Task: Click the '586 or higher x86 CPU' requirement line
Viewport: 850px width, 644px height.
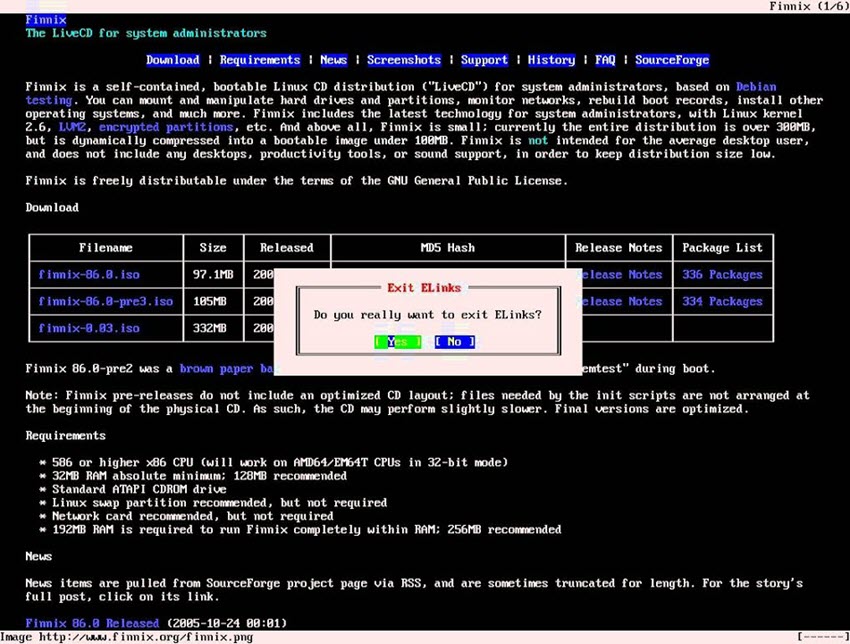Action: (280, 462)
